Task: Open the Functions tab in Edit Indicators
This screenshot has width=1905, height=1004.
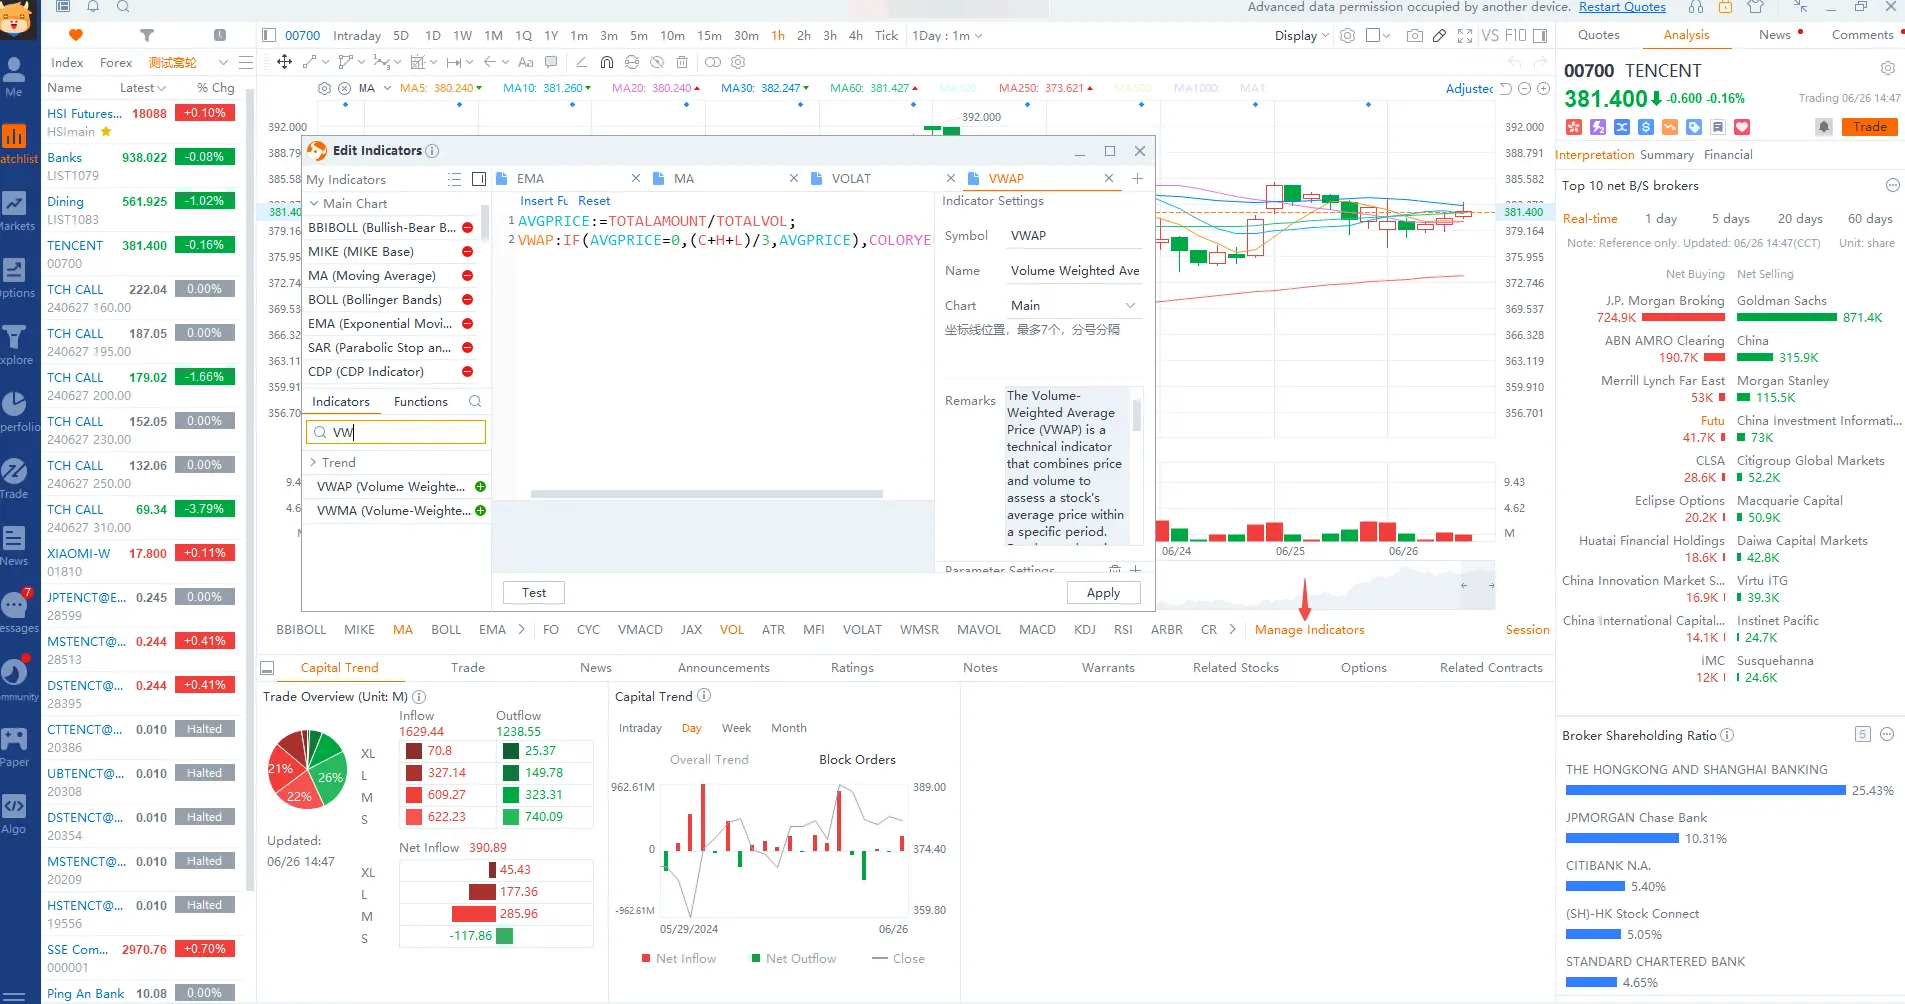Action: tap(420, 402)
